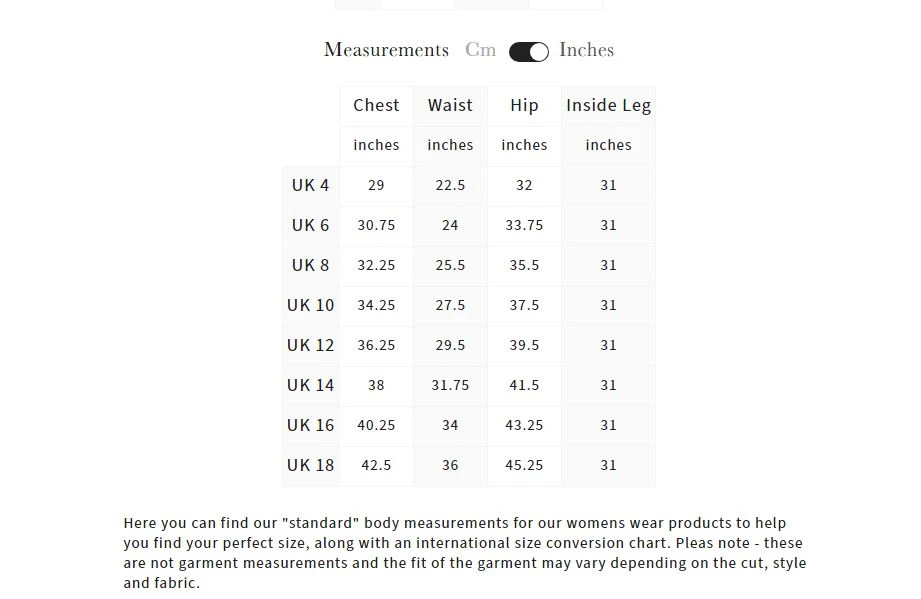Select the UK 6 size row label
Viewport: 921px width, 599px height.
click(310, 225)
